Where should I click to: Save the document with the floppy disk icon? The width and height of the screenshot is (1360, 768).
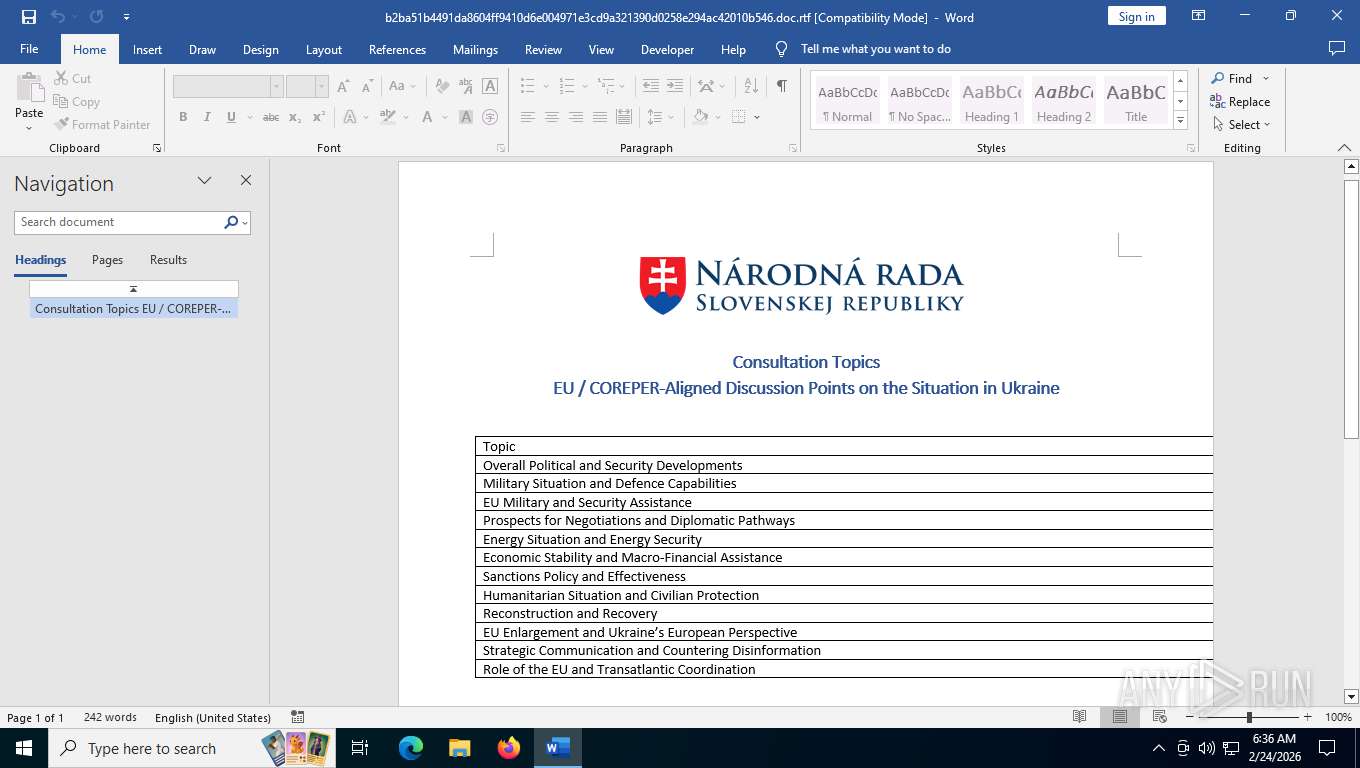(29, 17)
